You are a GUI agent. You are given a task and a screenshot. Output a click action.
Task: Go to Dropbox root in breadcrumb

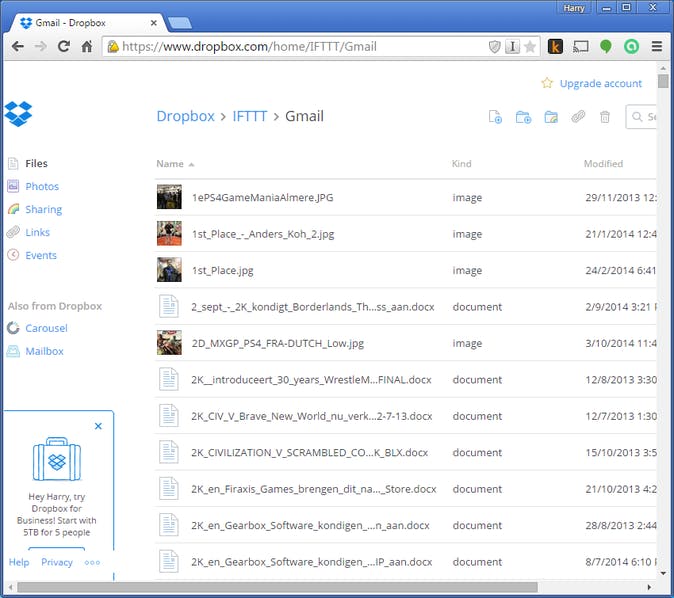(185, 116)
